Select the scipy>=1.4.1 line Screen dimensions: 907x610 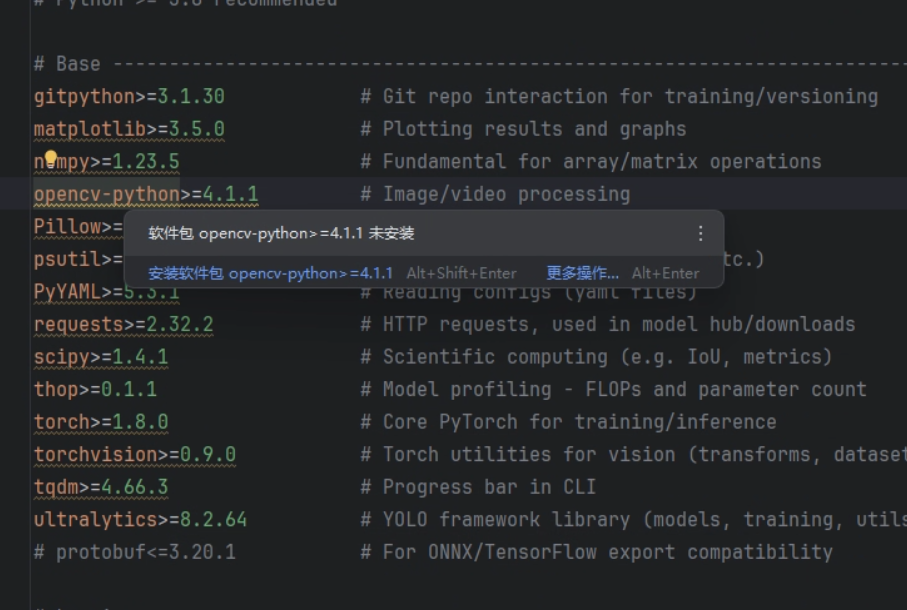point(101,357)
